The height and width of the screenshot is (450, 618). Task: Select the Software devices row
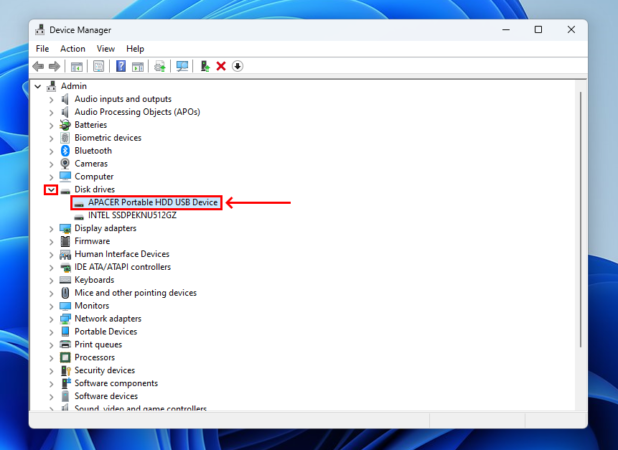106,396
